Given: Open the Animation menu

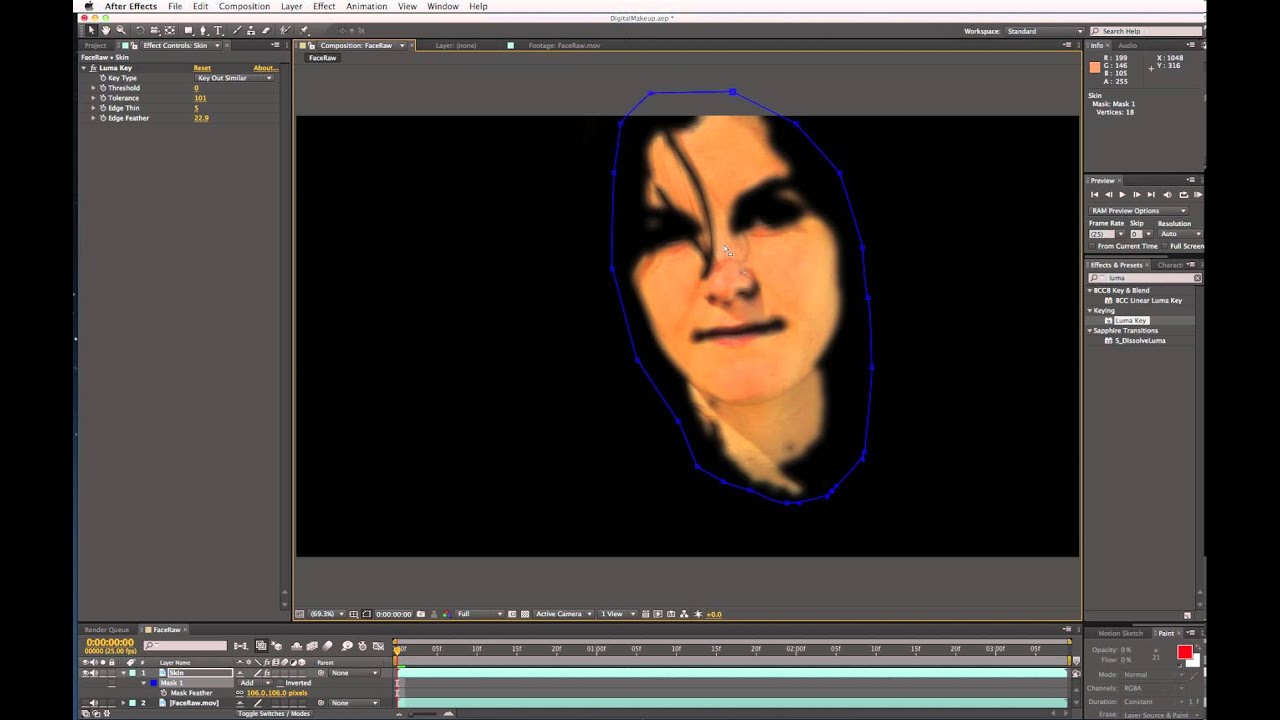Looking at the screenshot, I should (x=367, y=6).
